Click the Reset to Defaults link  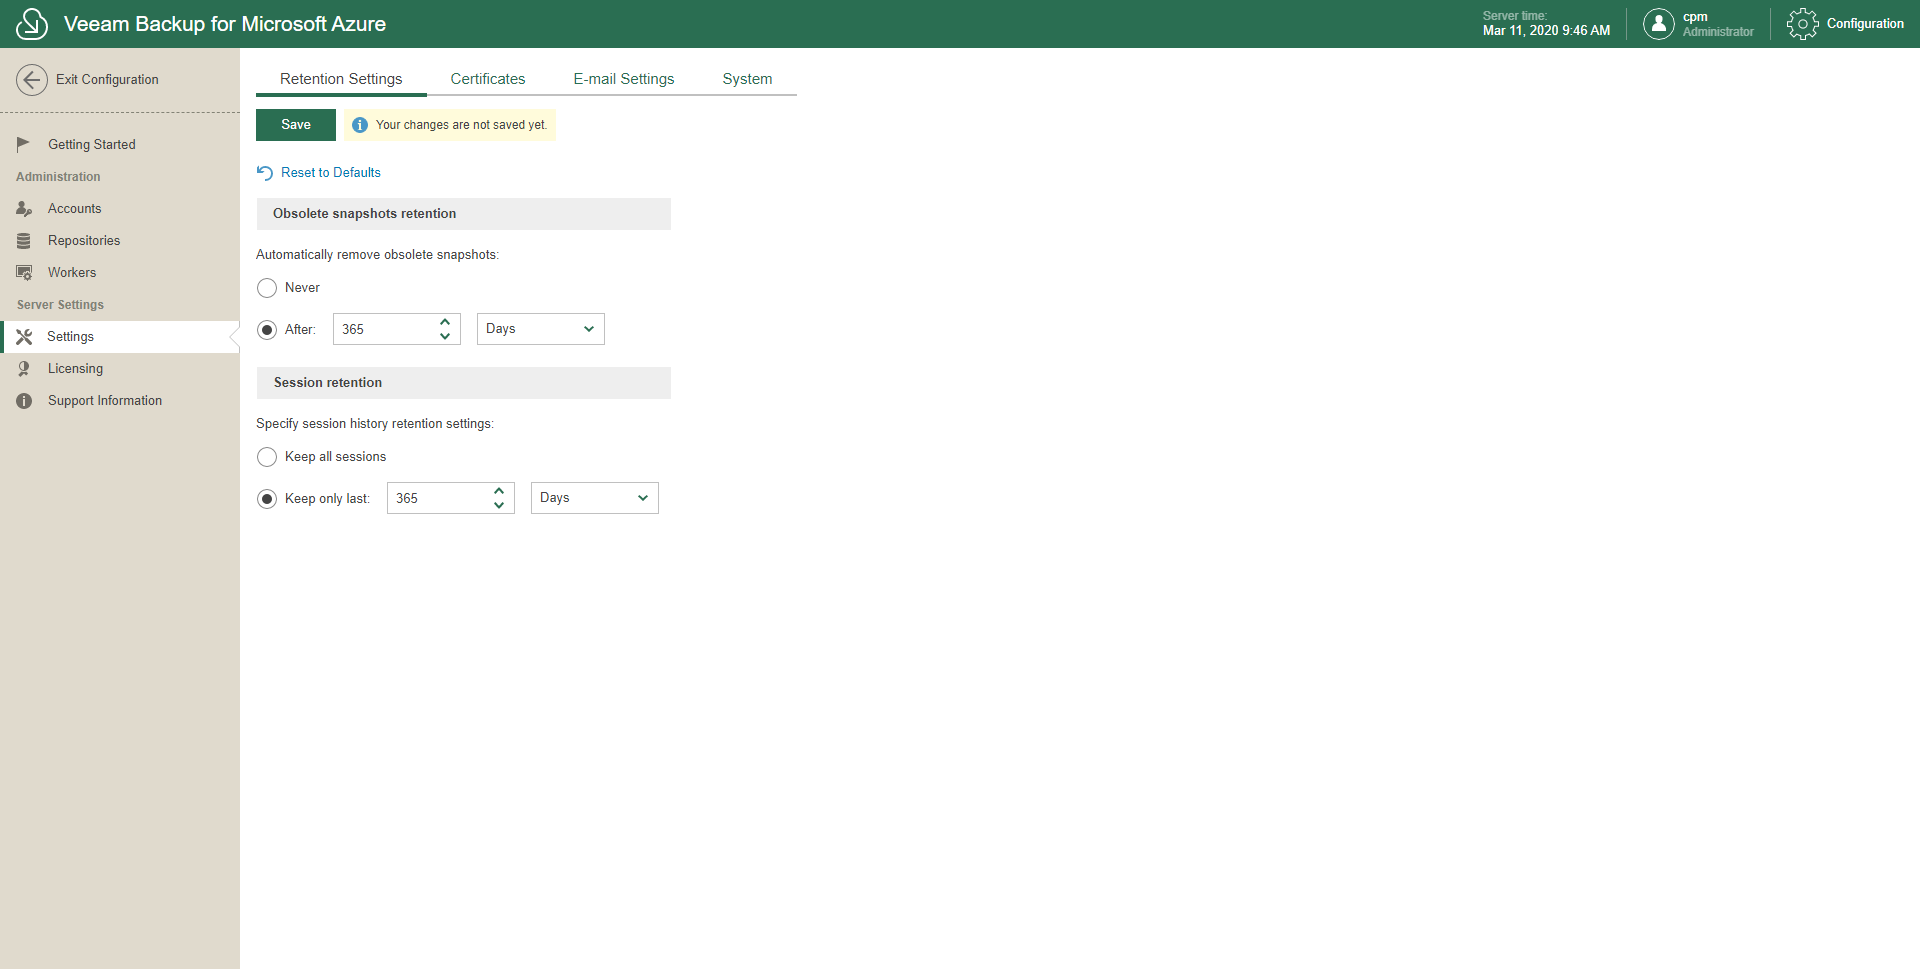tap(331, 173)
